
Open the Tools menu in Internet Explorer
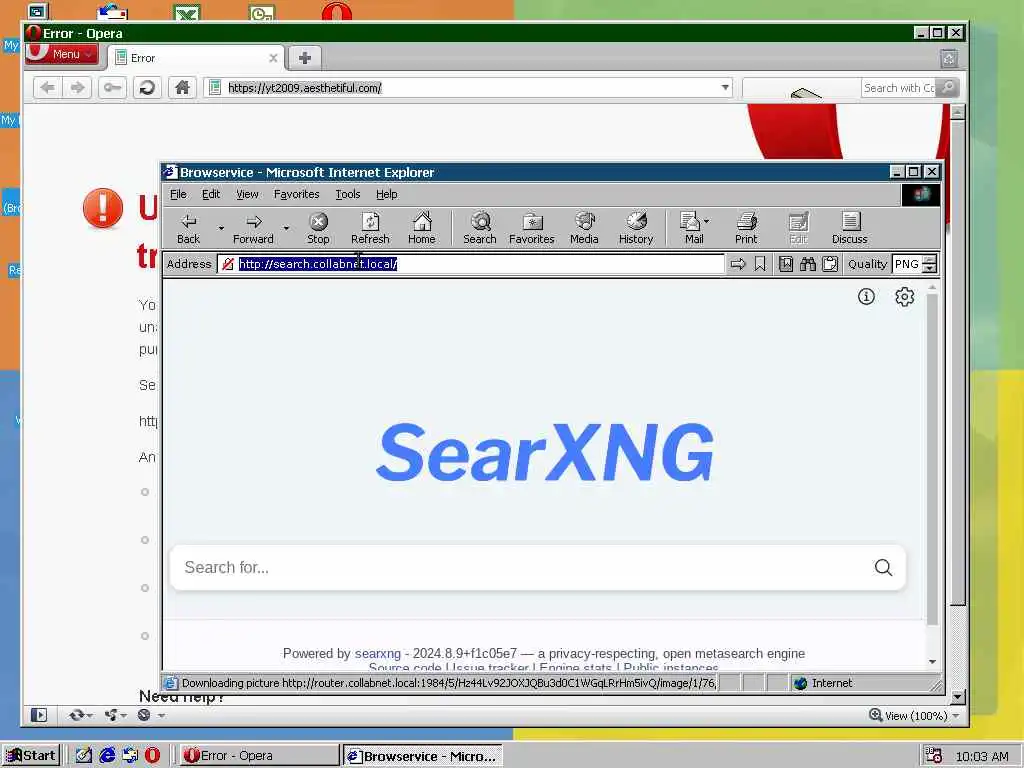point(347,194)
